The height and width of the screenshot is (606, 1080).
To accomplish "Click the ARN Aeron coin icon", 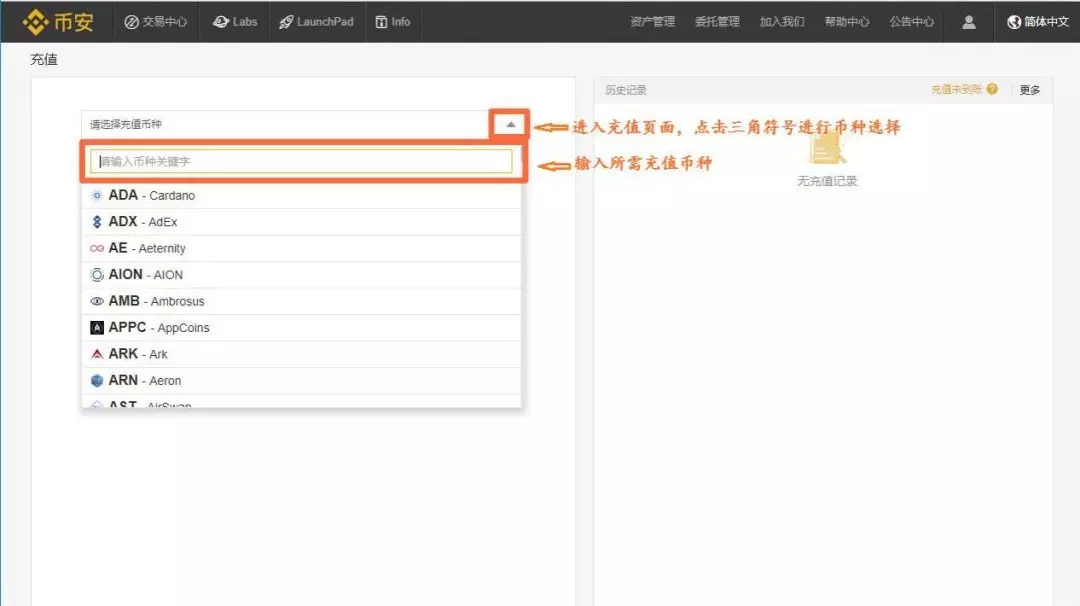I will tap(97, 381).
